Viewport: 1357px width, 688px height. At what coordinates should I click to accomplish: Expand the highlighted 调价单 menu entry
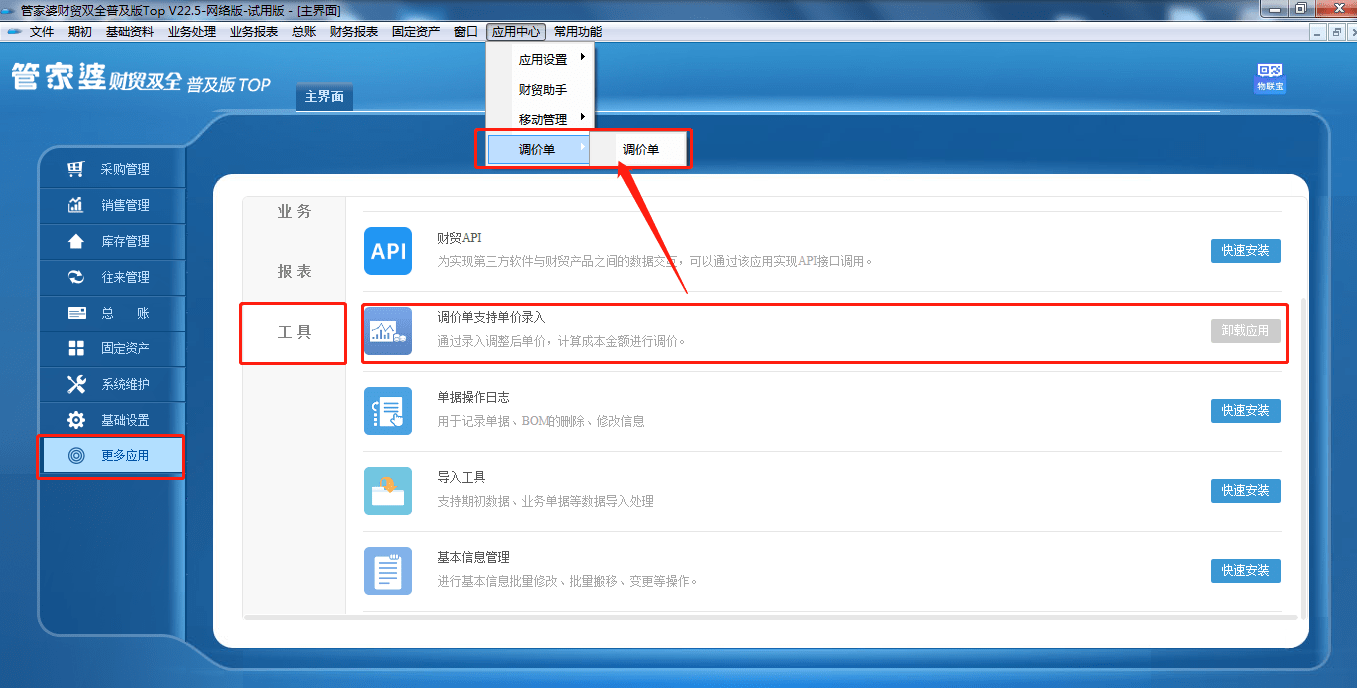point(538,149)
